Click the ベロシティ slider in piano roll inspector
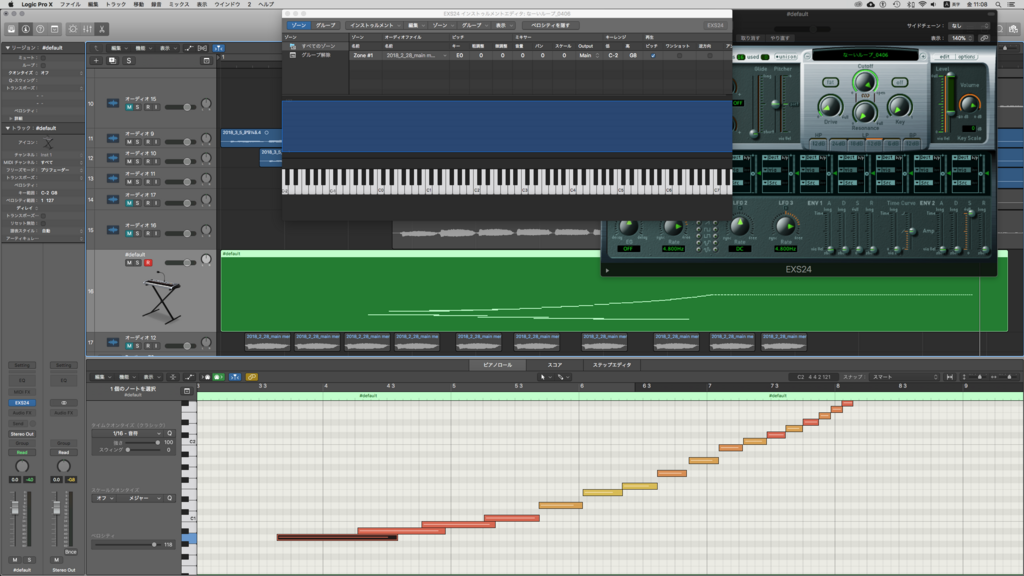This screenshot has width=1024, height=576. click(127, 544)
